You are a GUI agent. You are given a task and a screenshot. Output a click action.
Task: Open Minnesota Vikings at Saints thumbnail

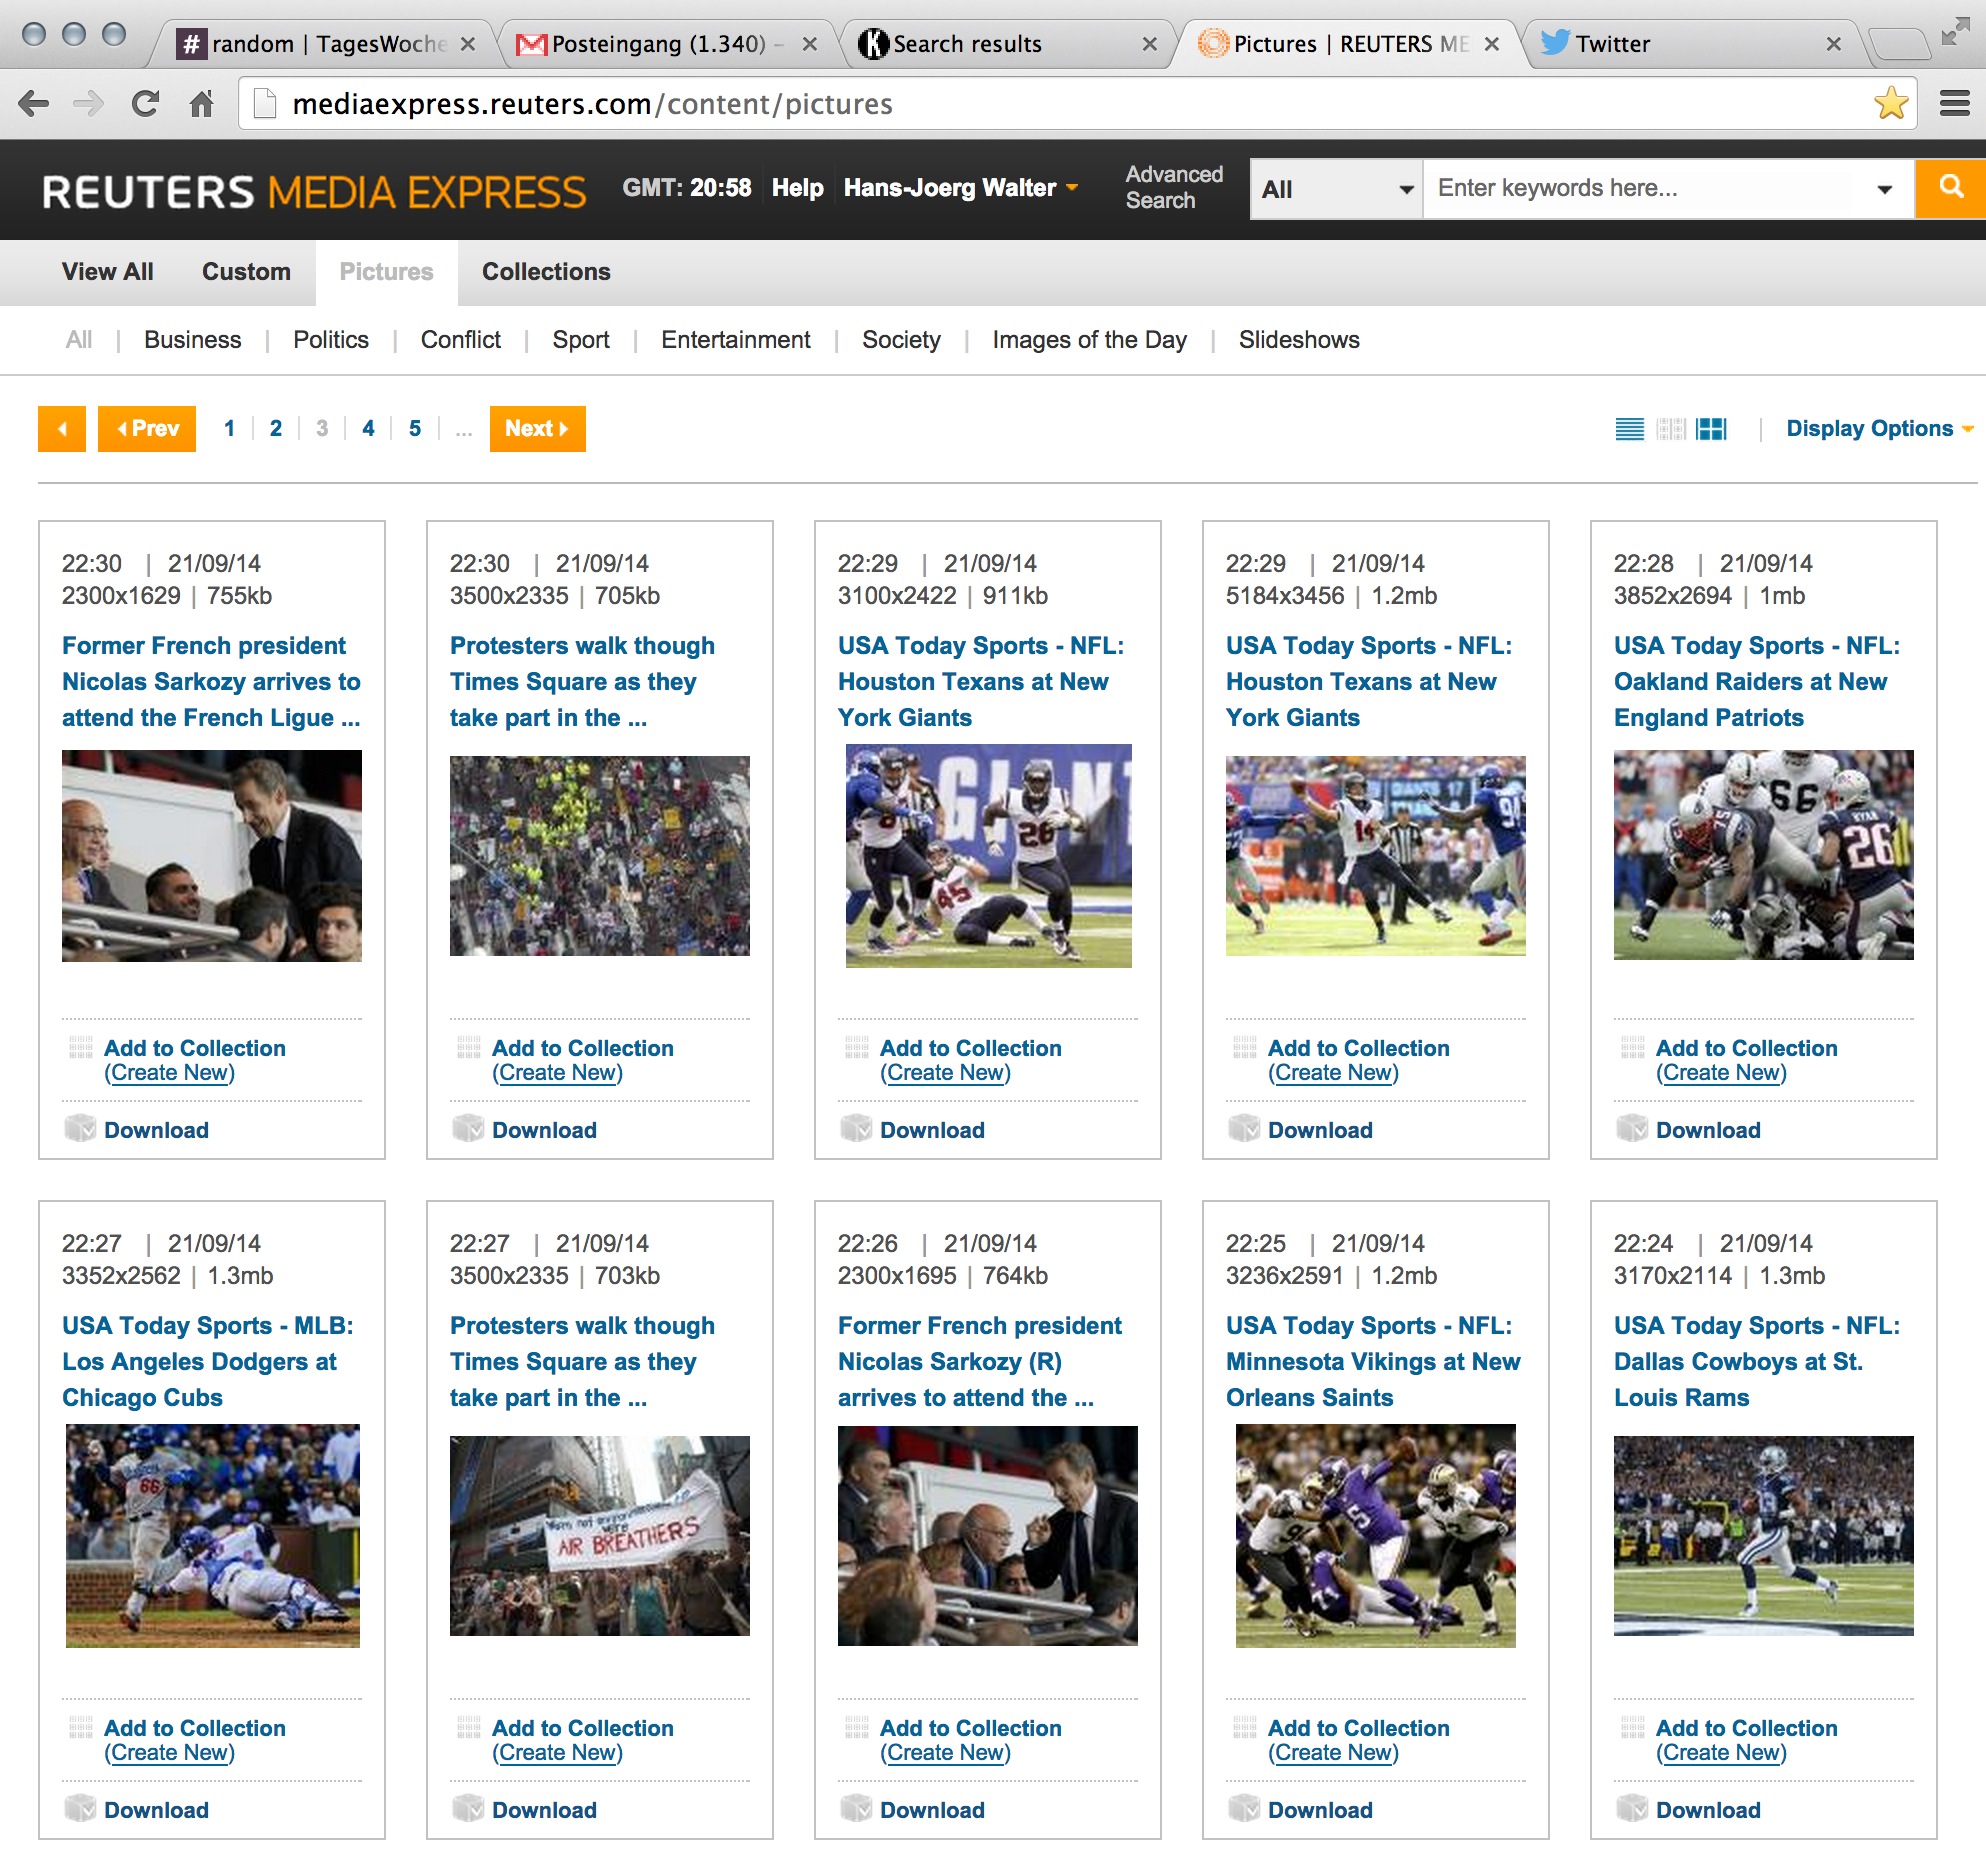pyautogui.click(x=1376, y=1536)
